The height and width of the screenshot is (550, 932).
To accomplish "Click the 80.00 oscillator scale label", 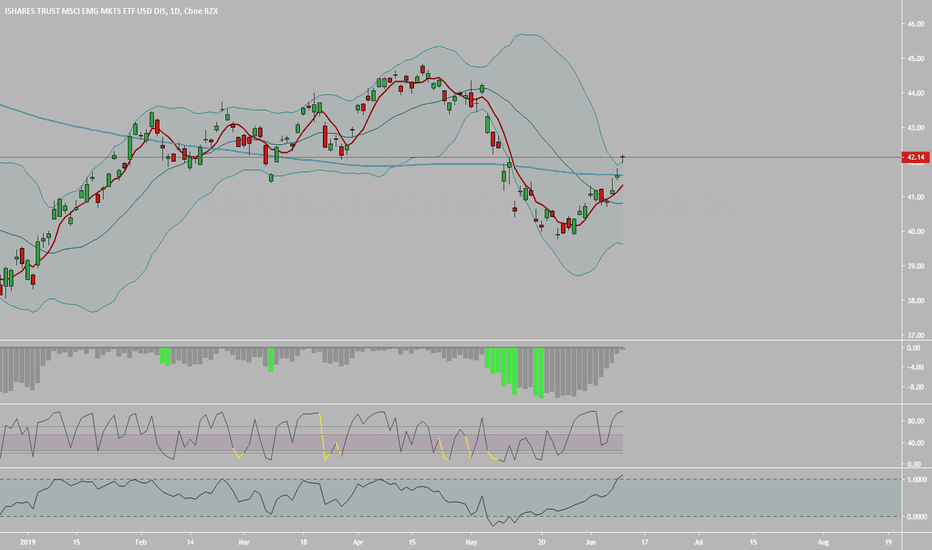I will (x=914, y=421).
